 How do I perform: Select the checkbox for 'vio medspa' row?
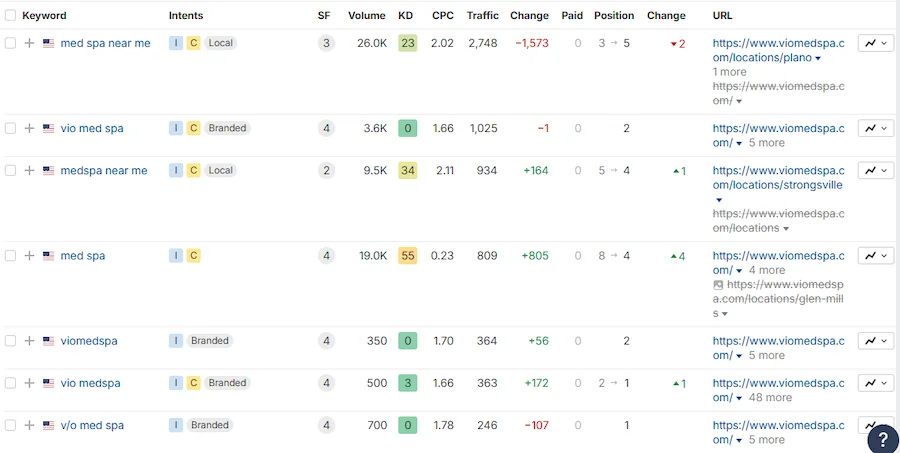tap(10, 383)
